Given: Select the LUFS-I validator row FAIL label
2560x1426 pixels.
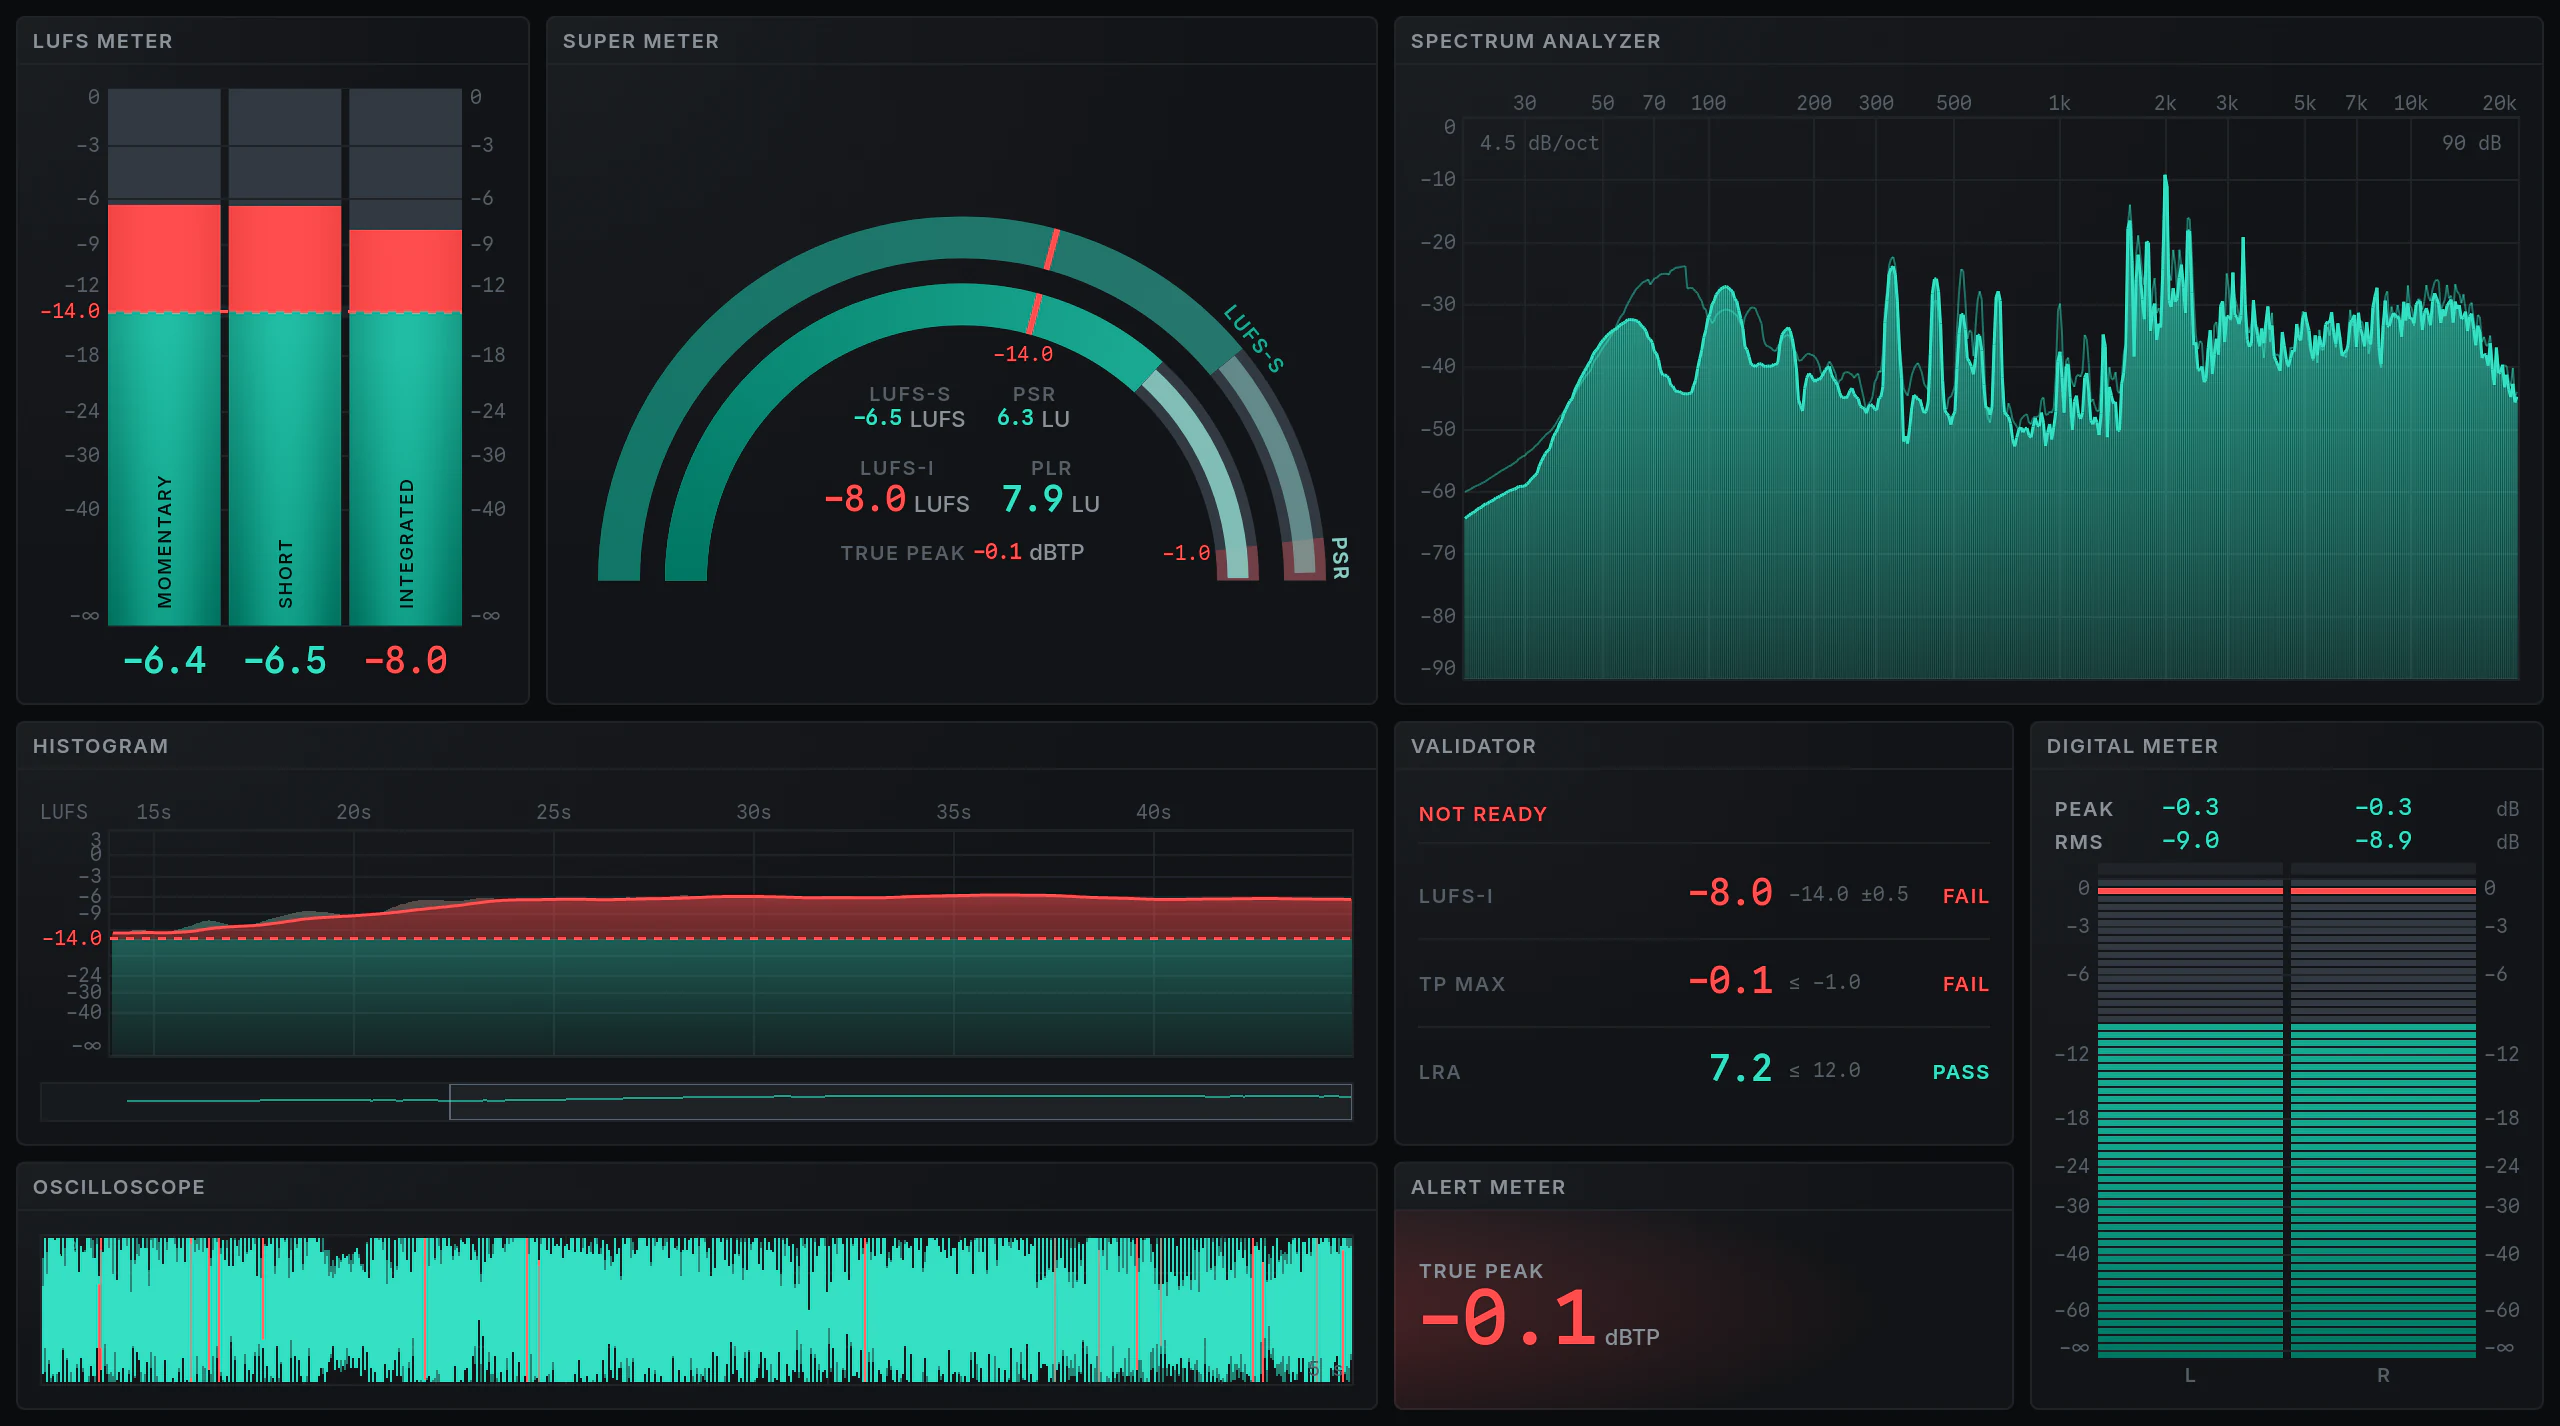Looking at the screenshot, I should pos(1965,896).
